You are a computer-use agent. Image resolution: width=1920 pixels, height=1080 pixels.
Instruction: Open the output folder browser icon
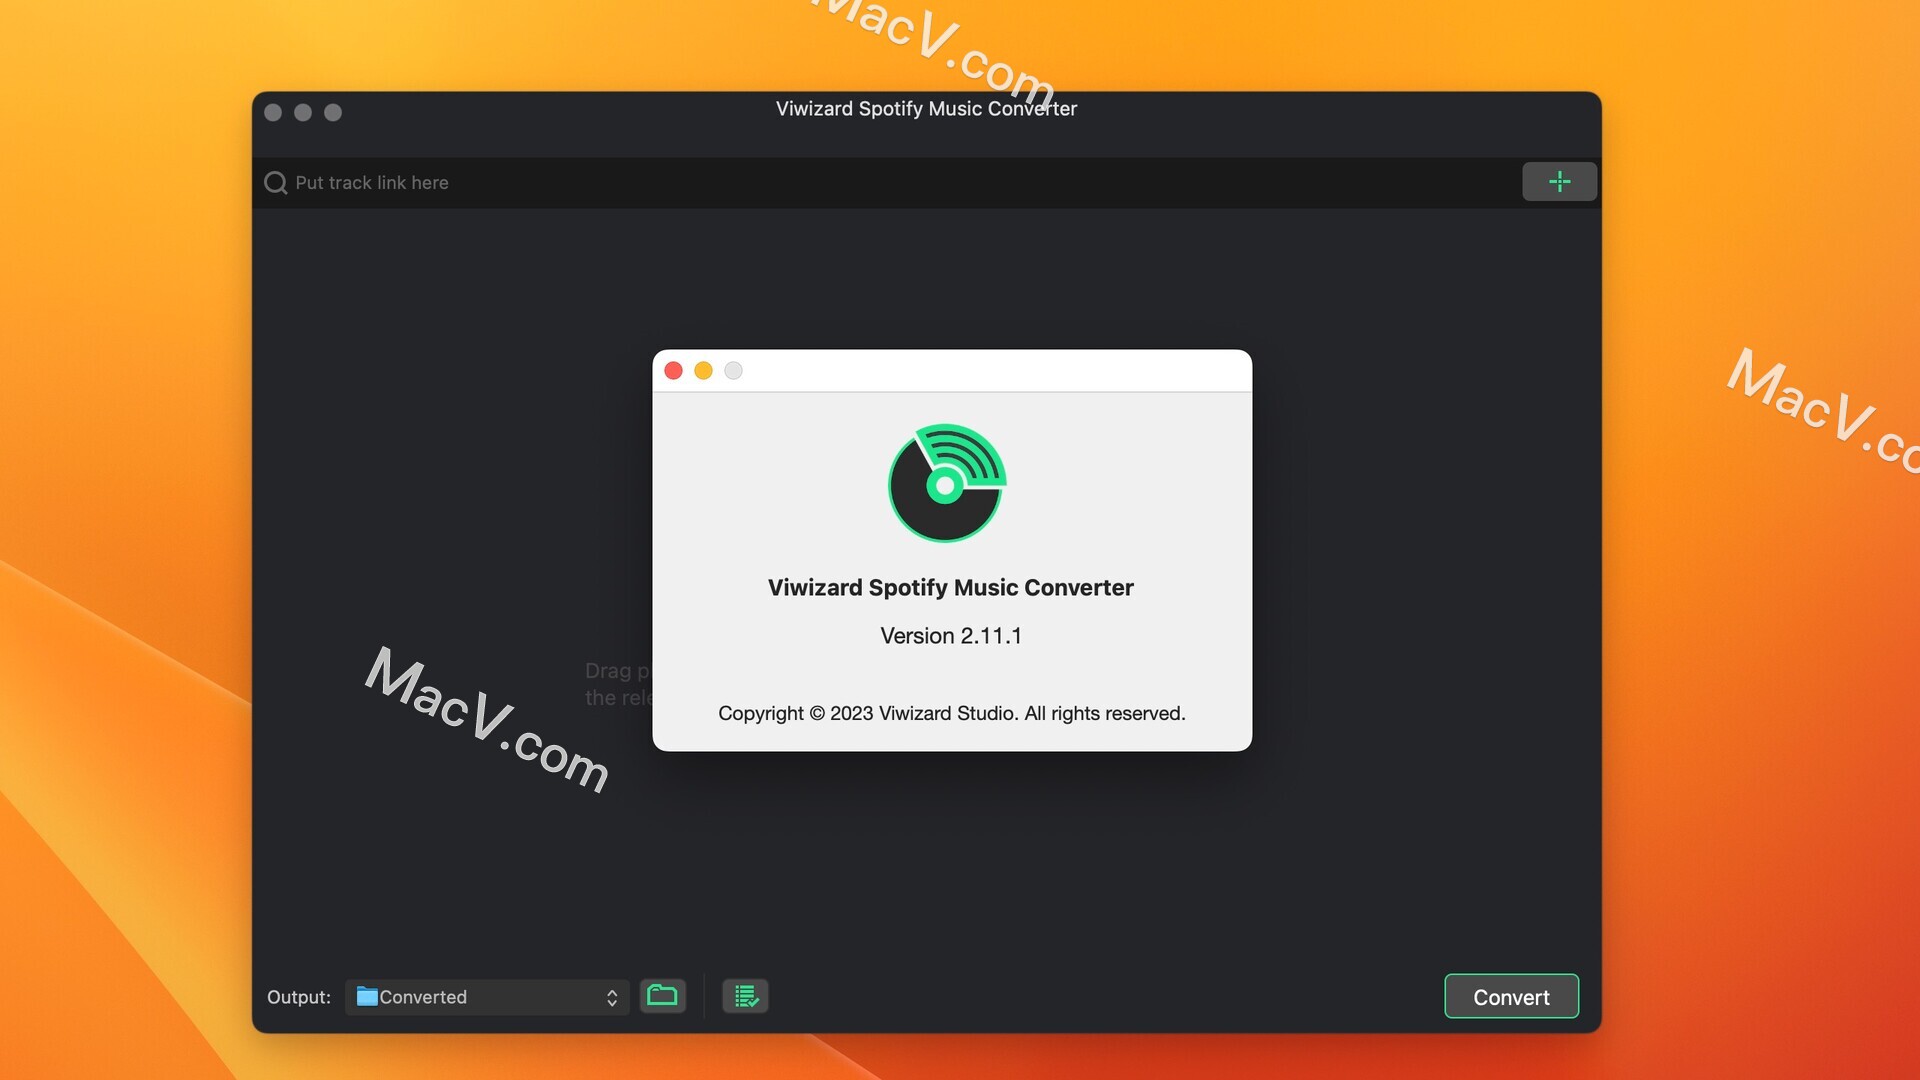(663, 996)
